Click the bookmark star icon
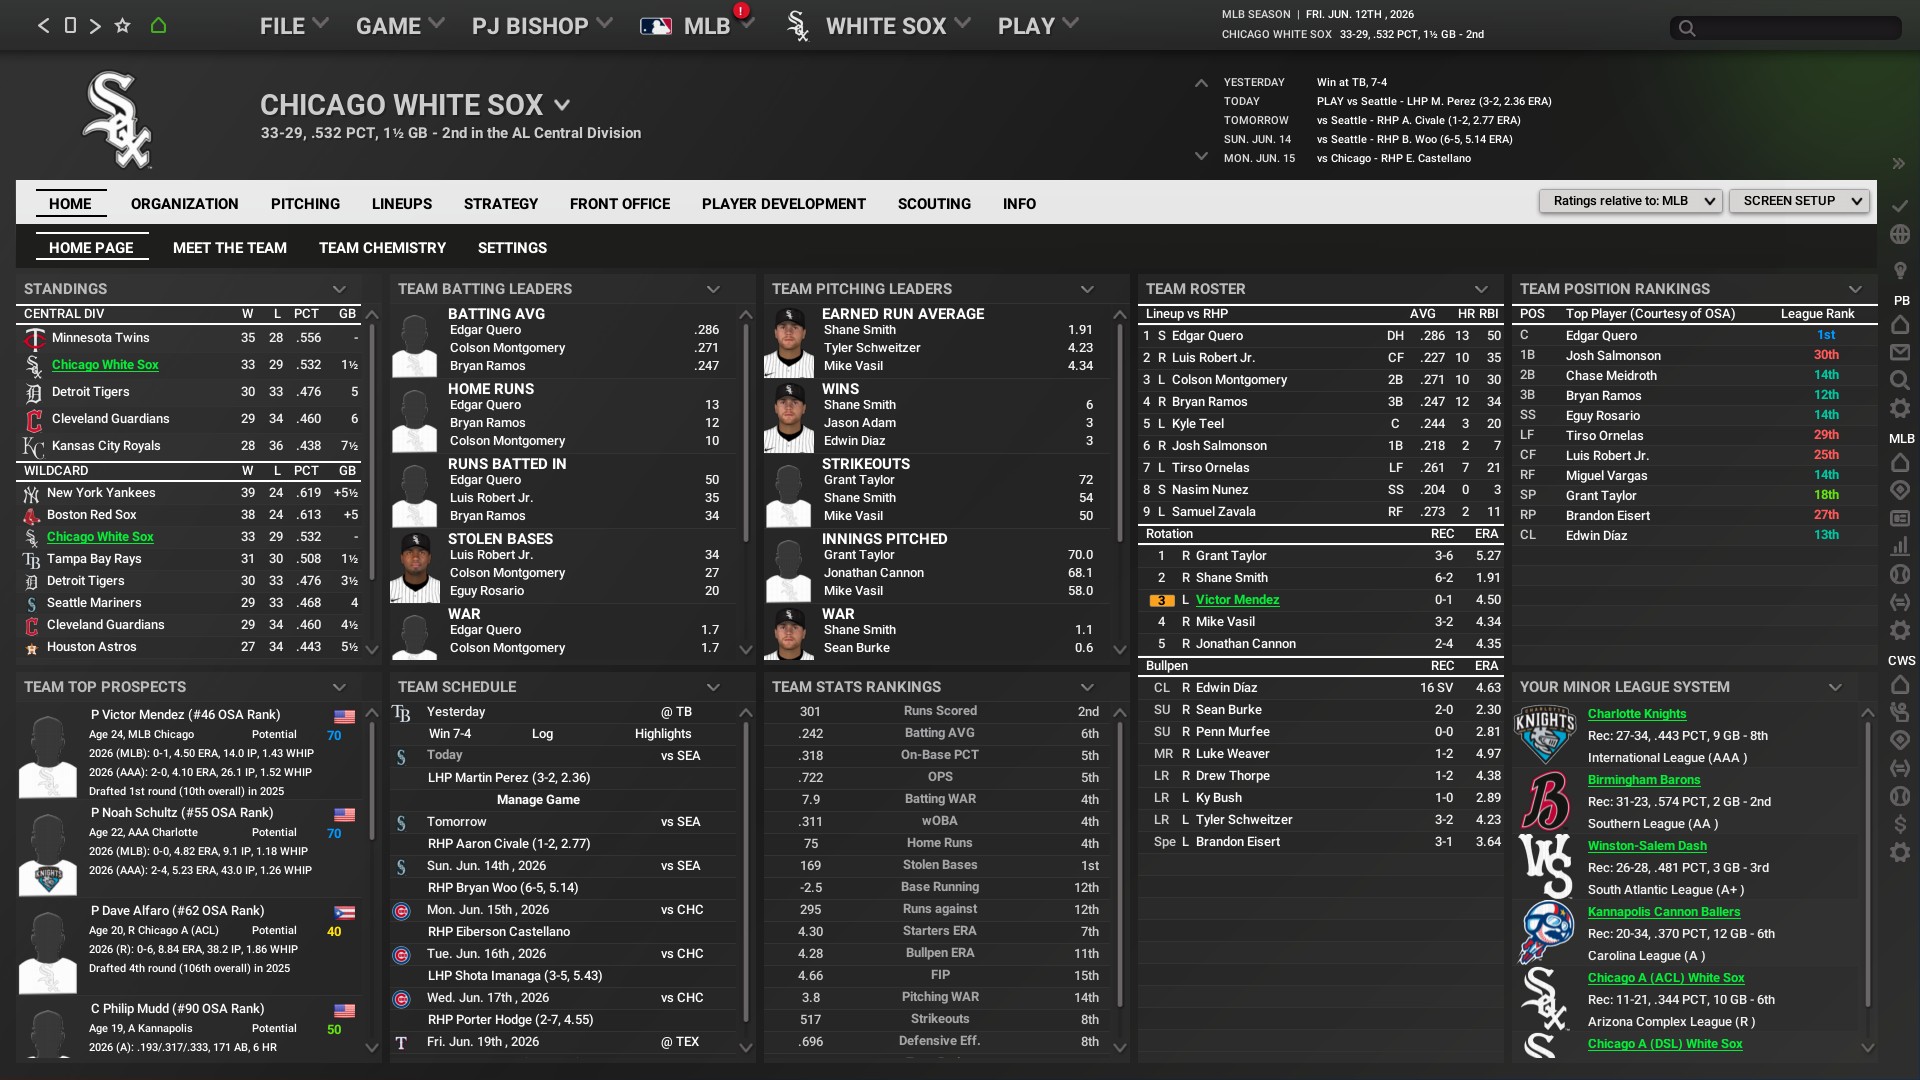Viewport: 1920px width, 1080px height. 122,26
